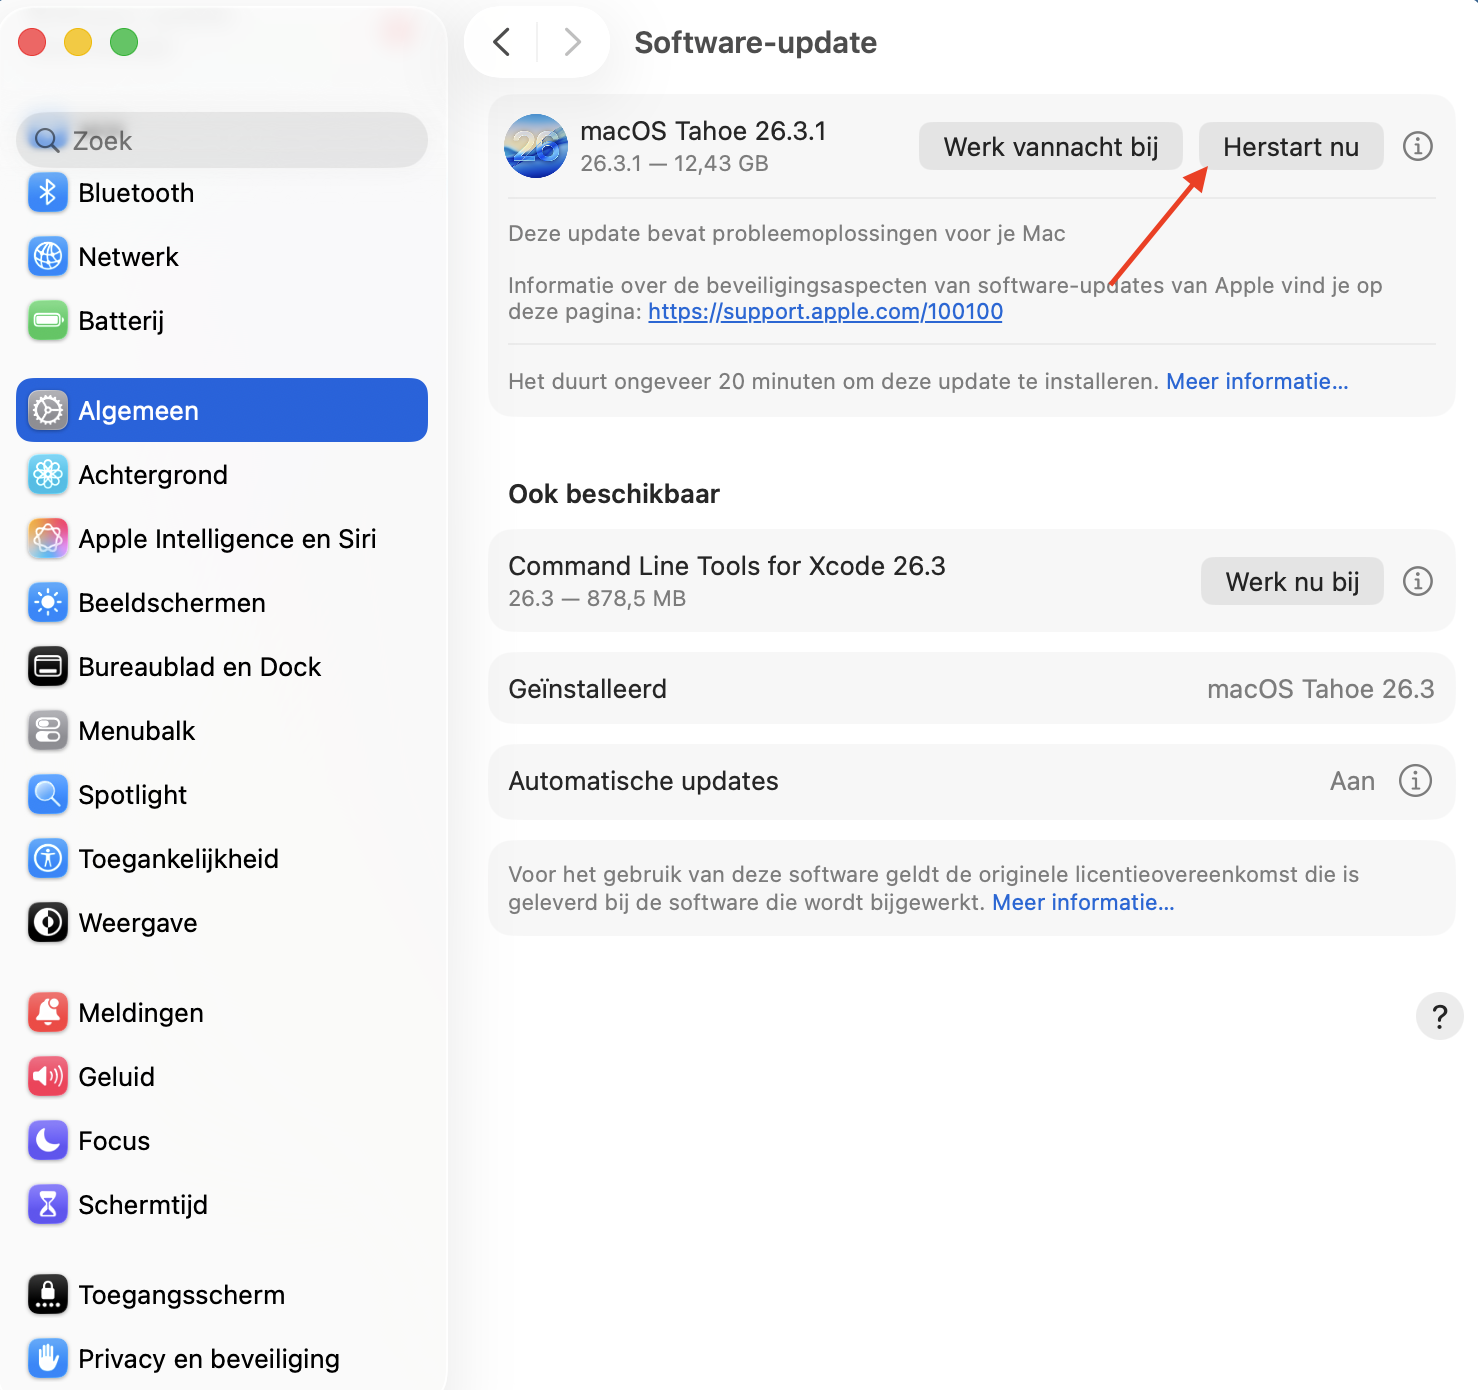Show info about the macOS Tahoe update
1478x1390 pixels.
click(x=1417, y=146)
